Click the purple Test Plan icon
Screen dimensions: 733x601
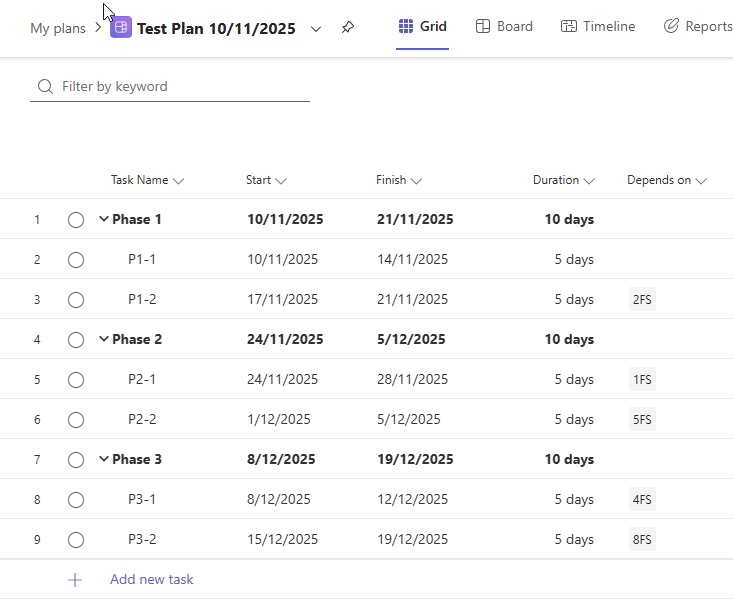[121, 28]
